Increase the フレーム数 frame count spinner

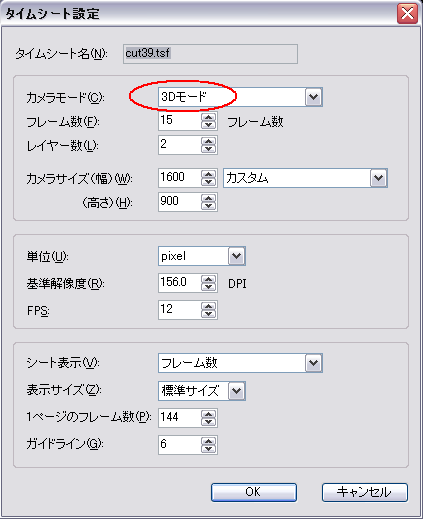(209, 117)
